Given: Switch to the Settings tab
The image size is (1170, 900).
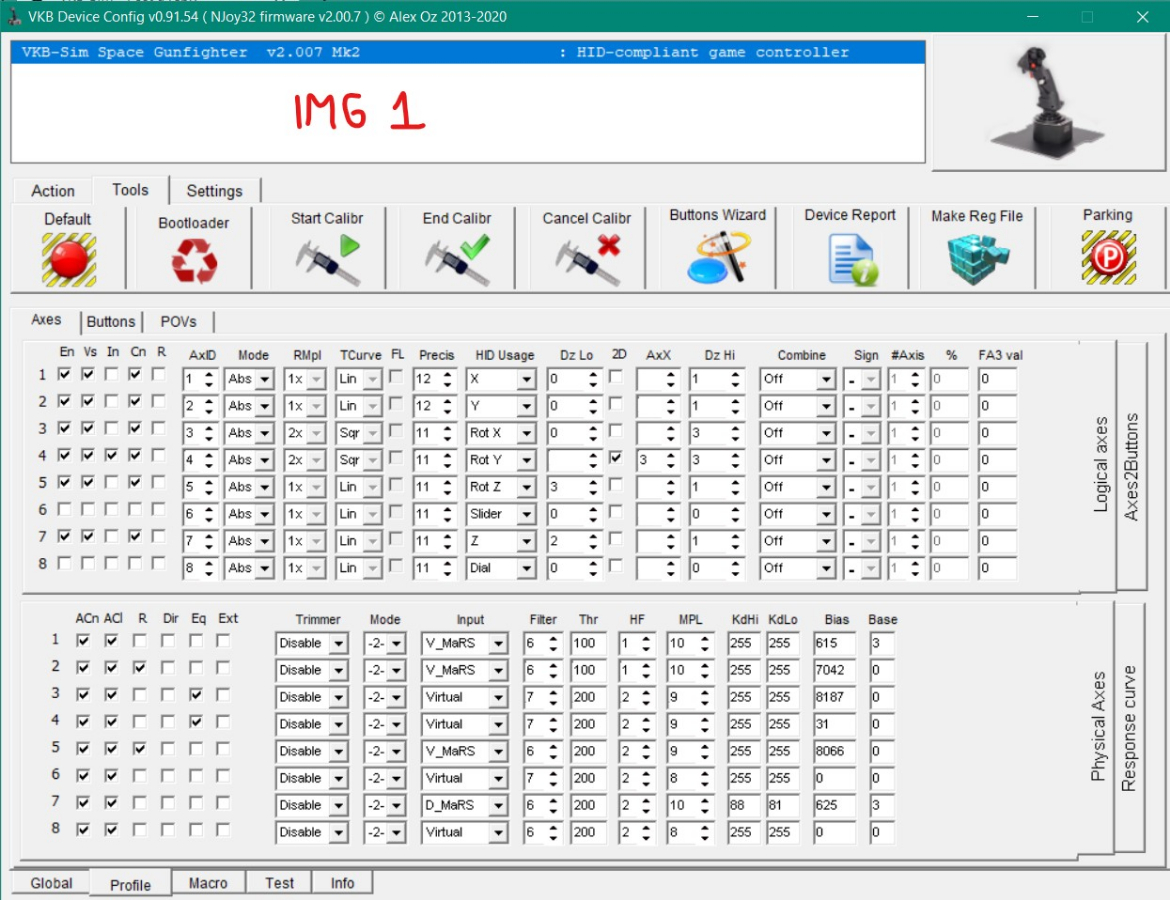Looking at the screenshot, I should pos(214,191).
